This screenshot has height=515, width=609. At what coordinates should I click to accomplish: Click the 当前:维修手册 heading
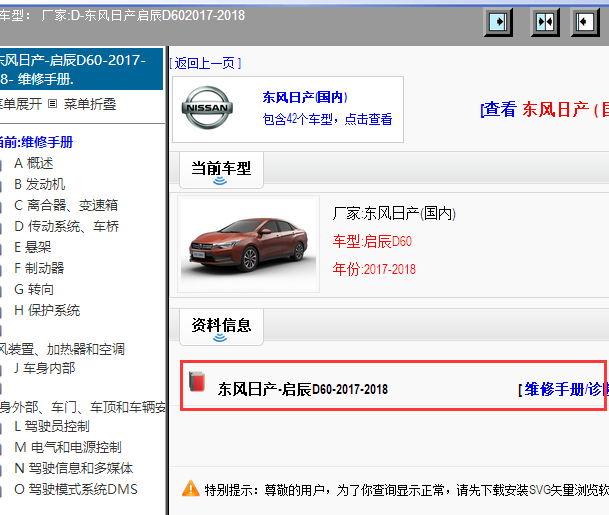point(37,142)
